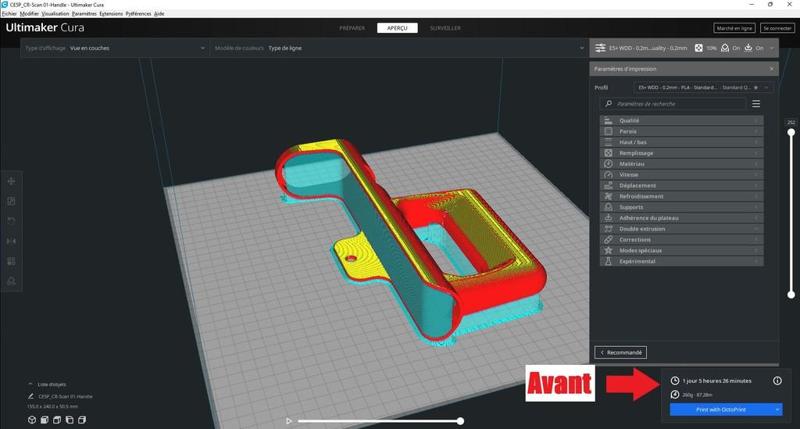Image resolution: width=800 pixels, height=429 pixels.
Task: Switch to top view cube icon
Action: coord(57,420)
